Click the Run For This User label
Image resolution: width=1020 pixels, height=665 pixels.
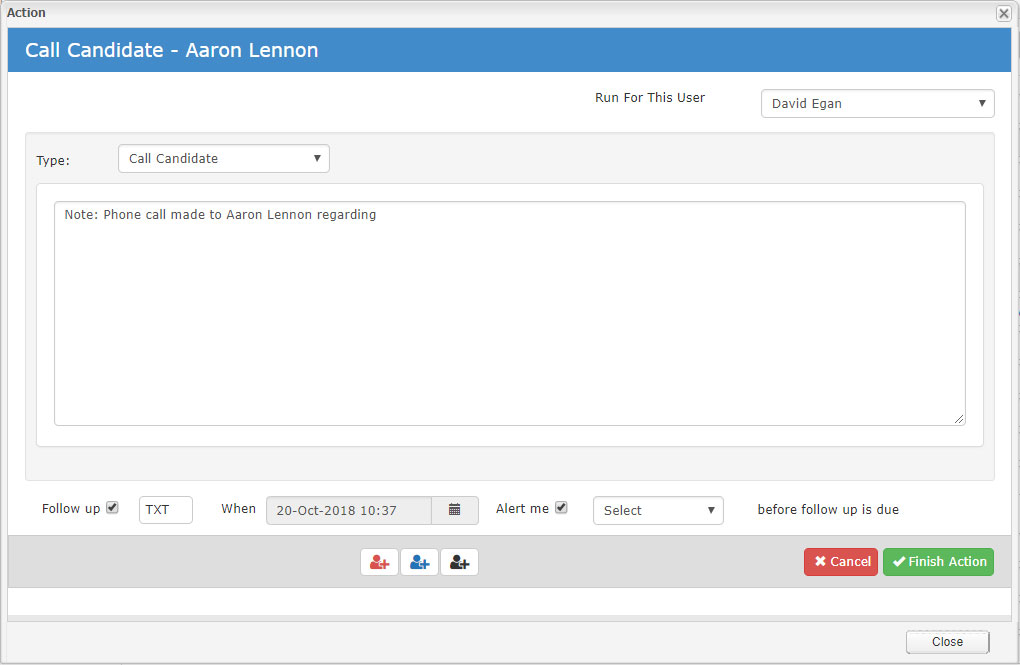coord(650,98)
